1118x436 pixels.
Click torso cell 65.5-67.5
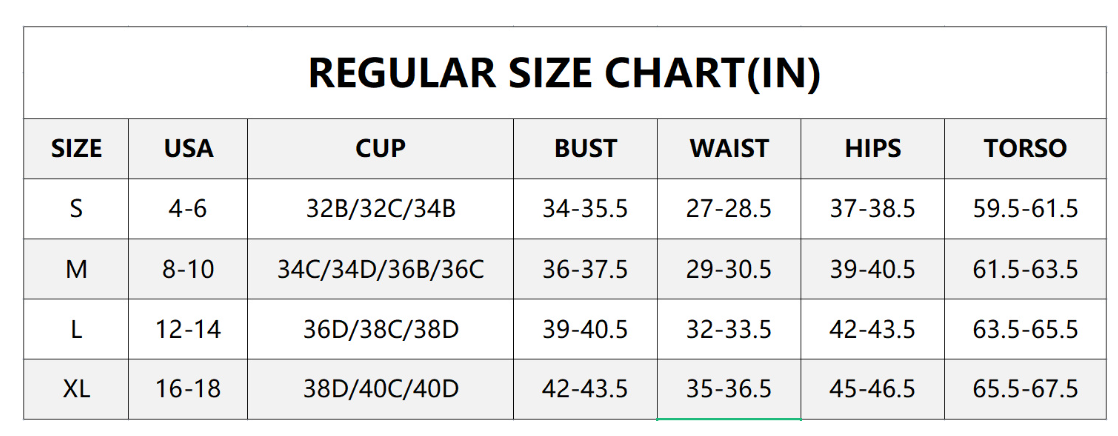[x=1025, y=389]
